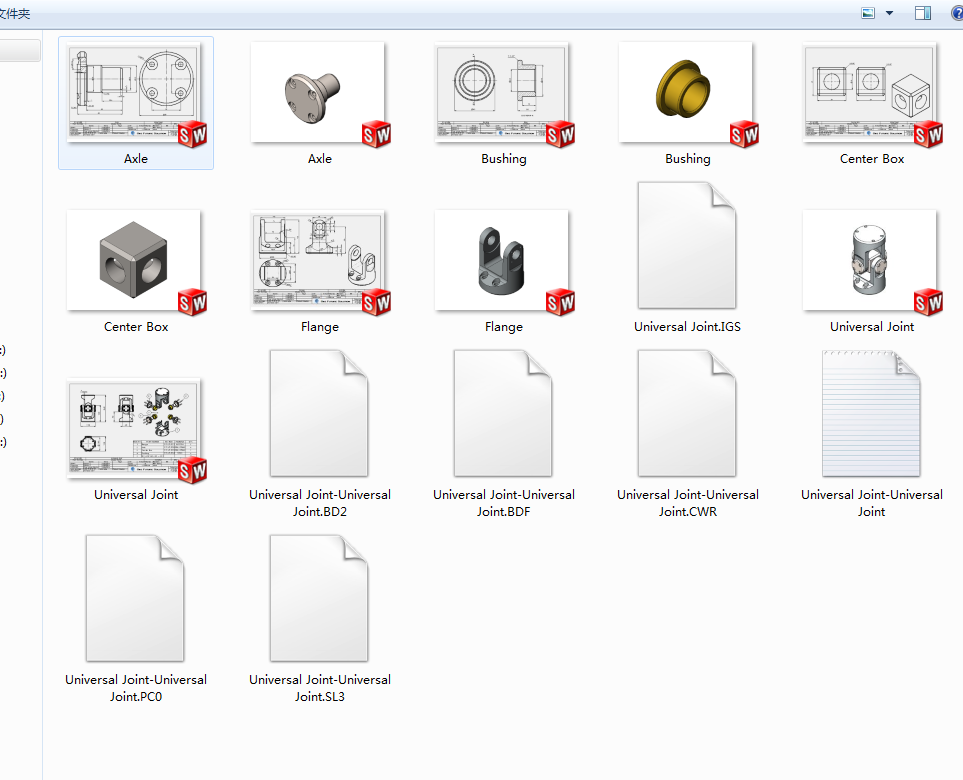
Task: Select the Flange 3D part file
Action: click(502, 260)
